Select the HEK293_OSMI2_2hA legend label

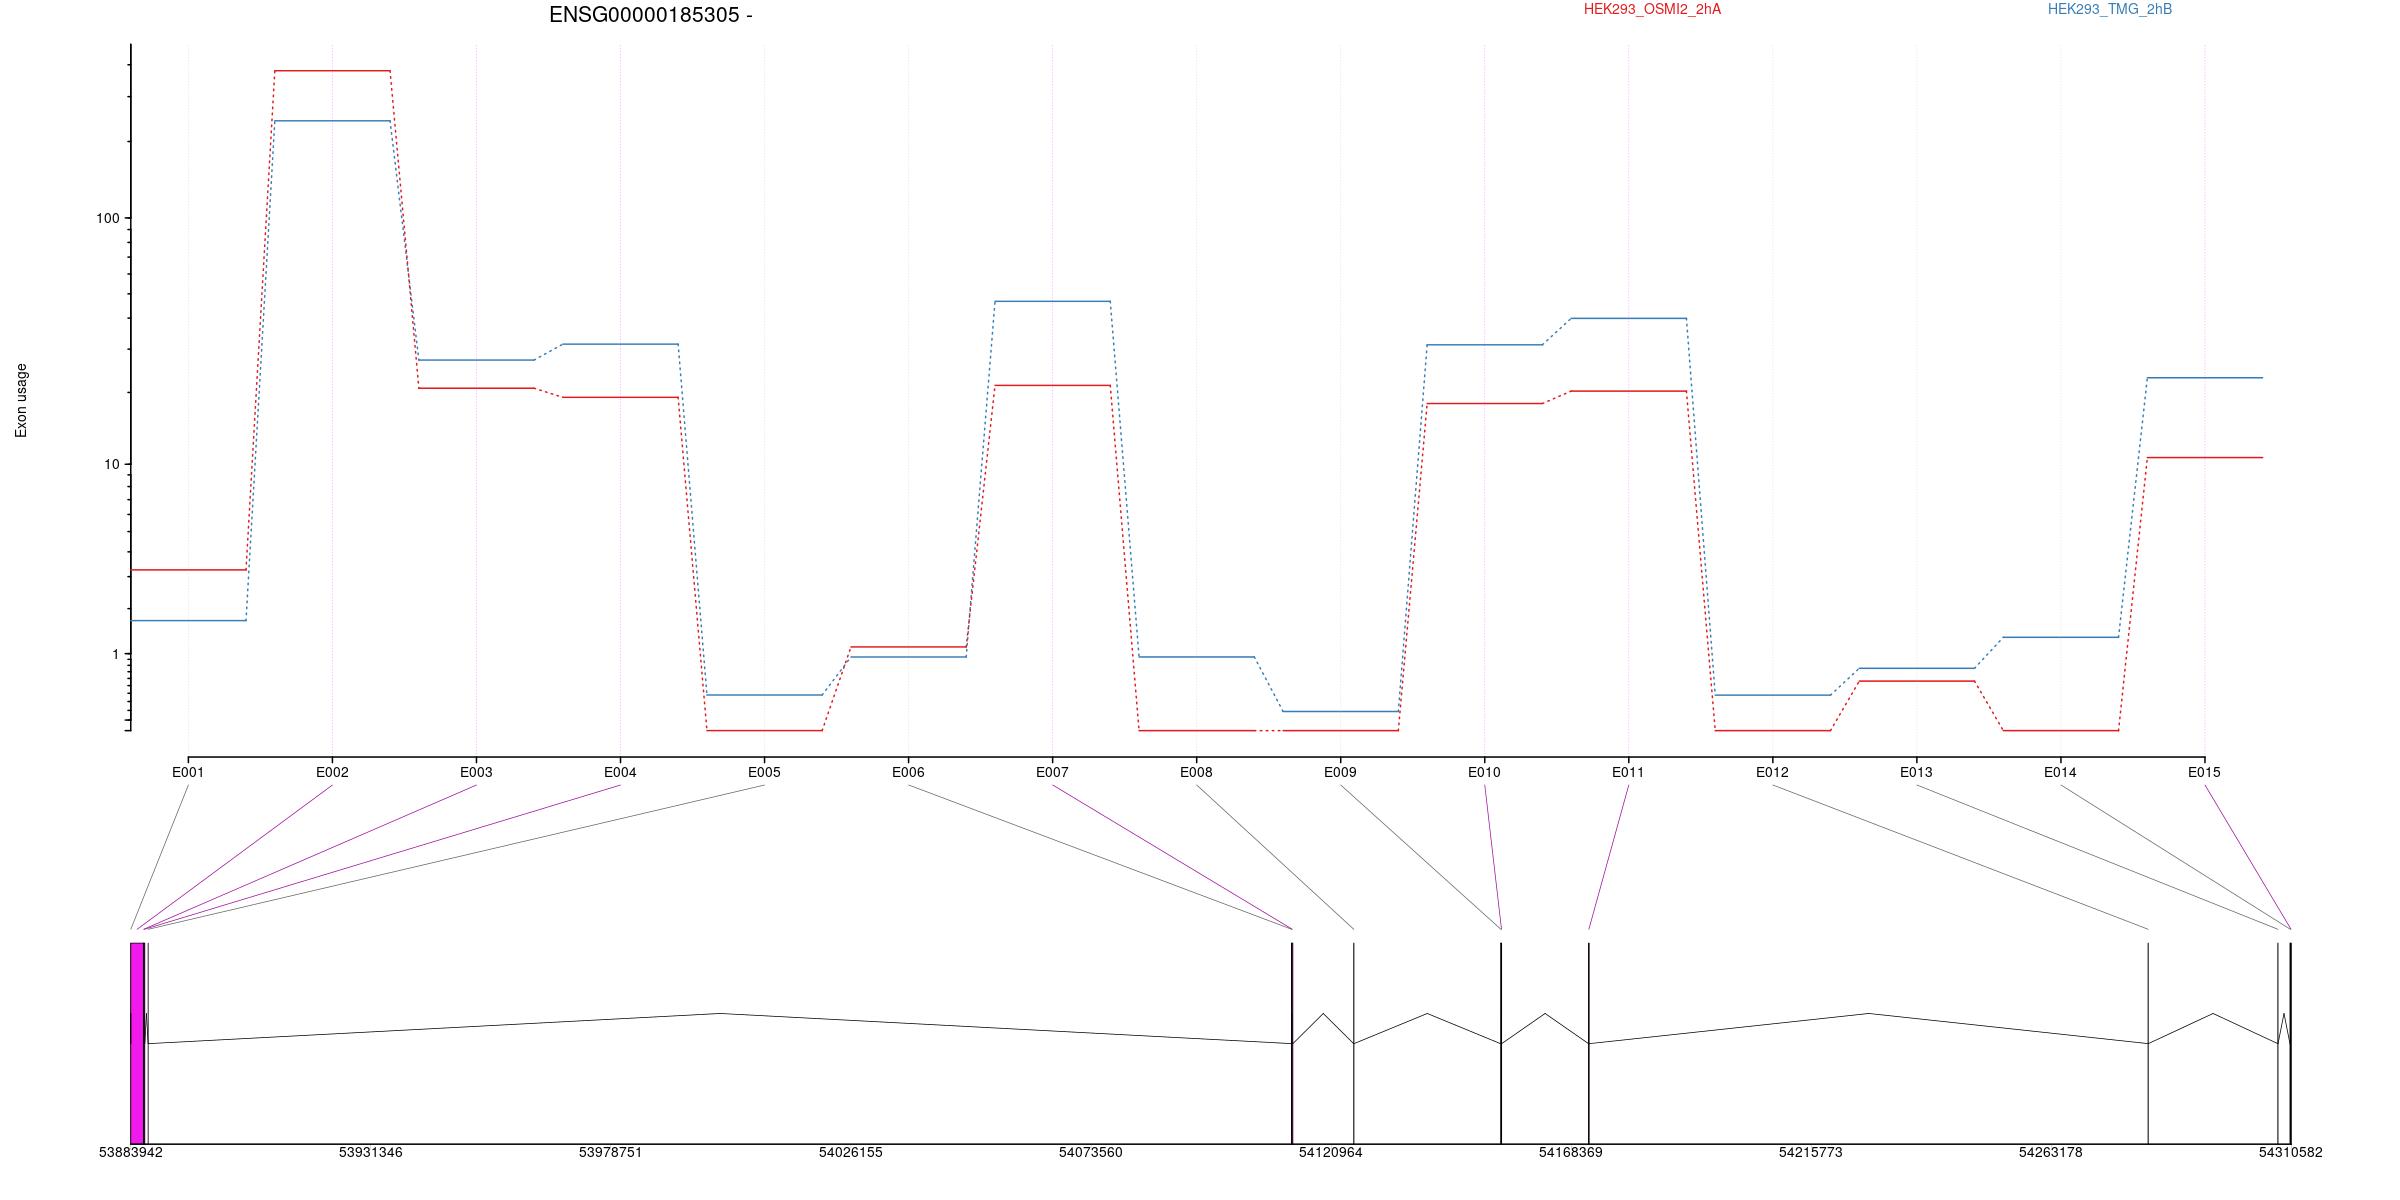pyautogui.click(x=1652, y=9)
